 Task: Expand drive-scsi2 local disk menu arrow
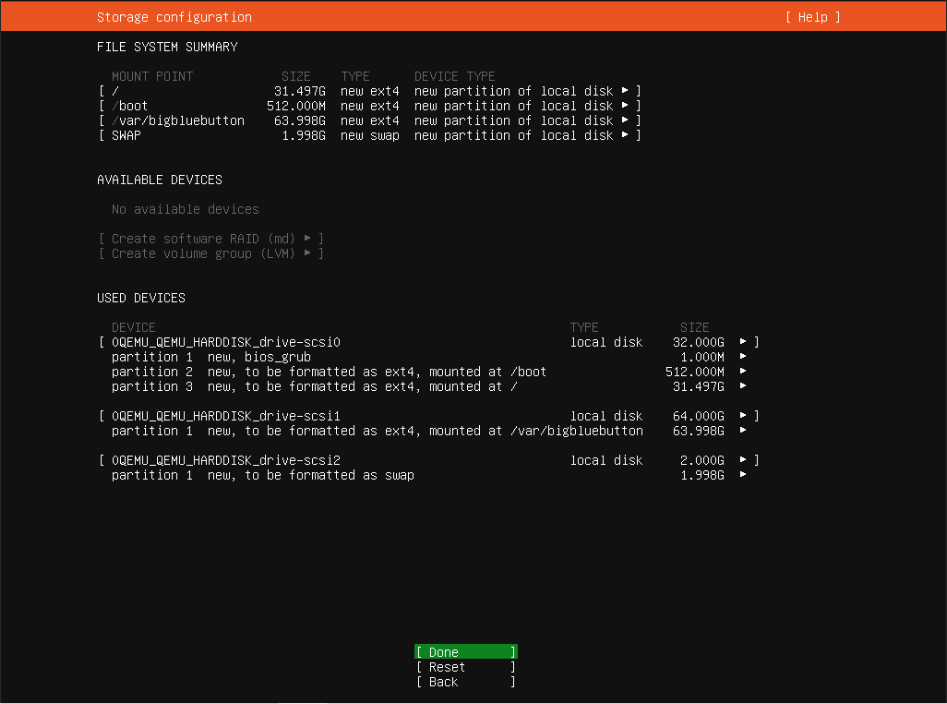743,460
